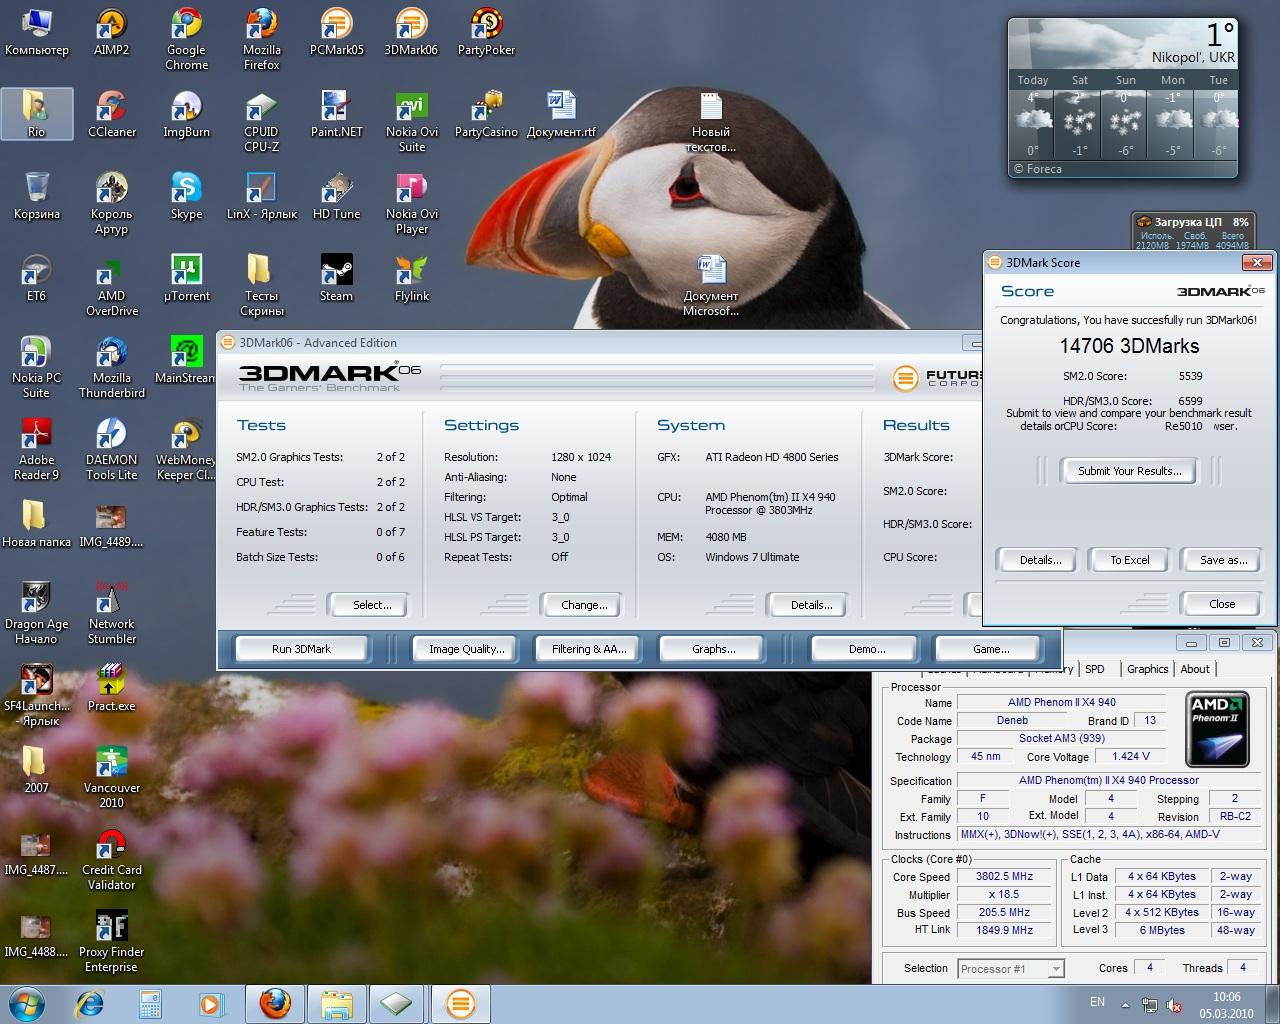This screenshot has height=1024, width=1280.
Task: Launch Google Chrome from the desktop
Action: [187, 39]
